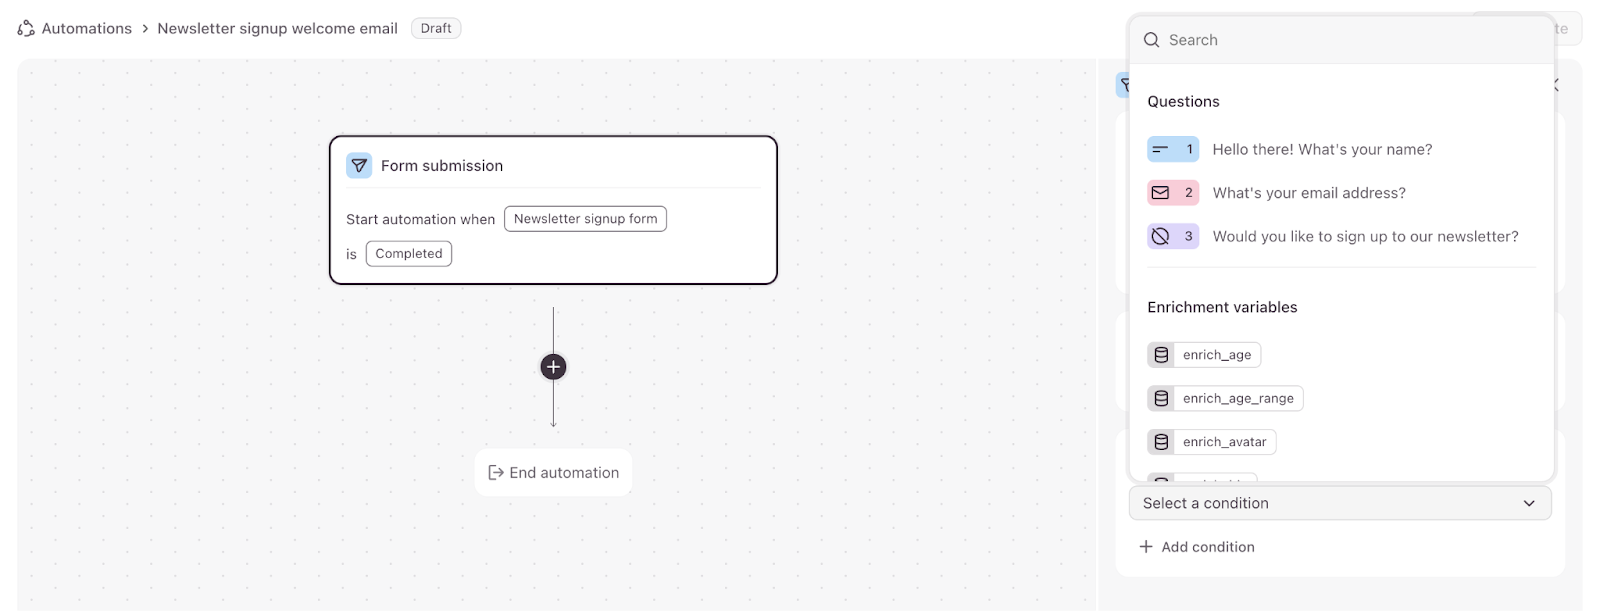Open the Completed status selector

[x=408, y=254]
